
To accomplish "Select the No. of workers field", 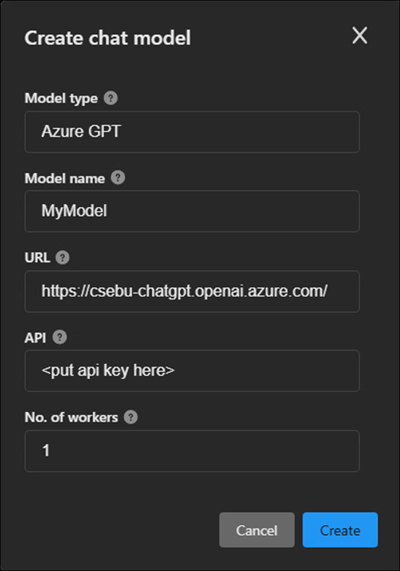I will (x=192, y=451).
